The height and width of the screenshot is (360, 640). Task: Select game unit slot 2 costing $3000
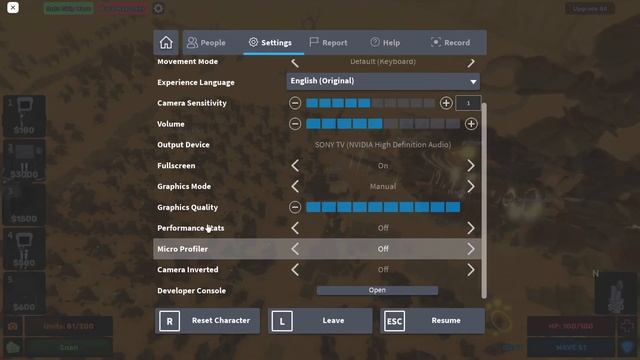pos(24,160)
